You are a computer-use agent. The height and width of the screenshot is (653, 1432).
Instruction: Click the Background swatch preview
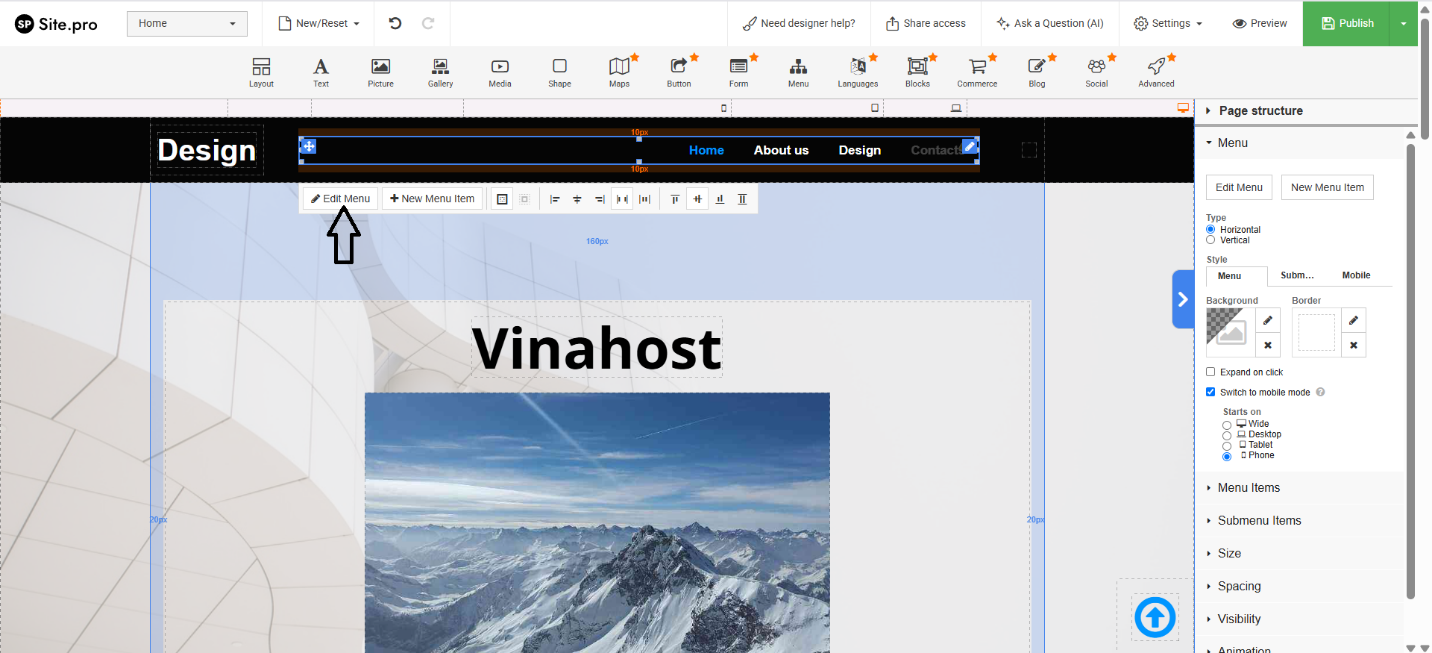pyautogui.click(x=1229, y=332)
